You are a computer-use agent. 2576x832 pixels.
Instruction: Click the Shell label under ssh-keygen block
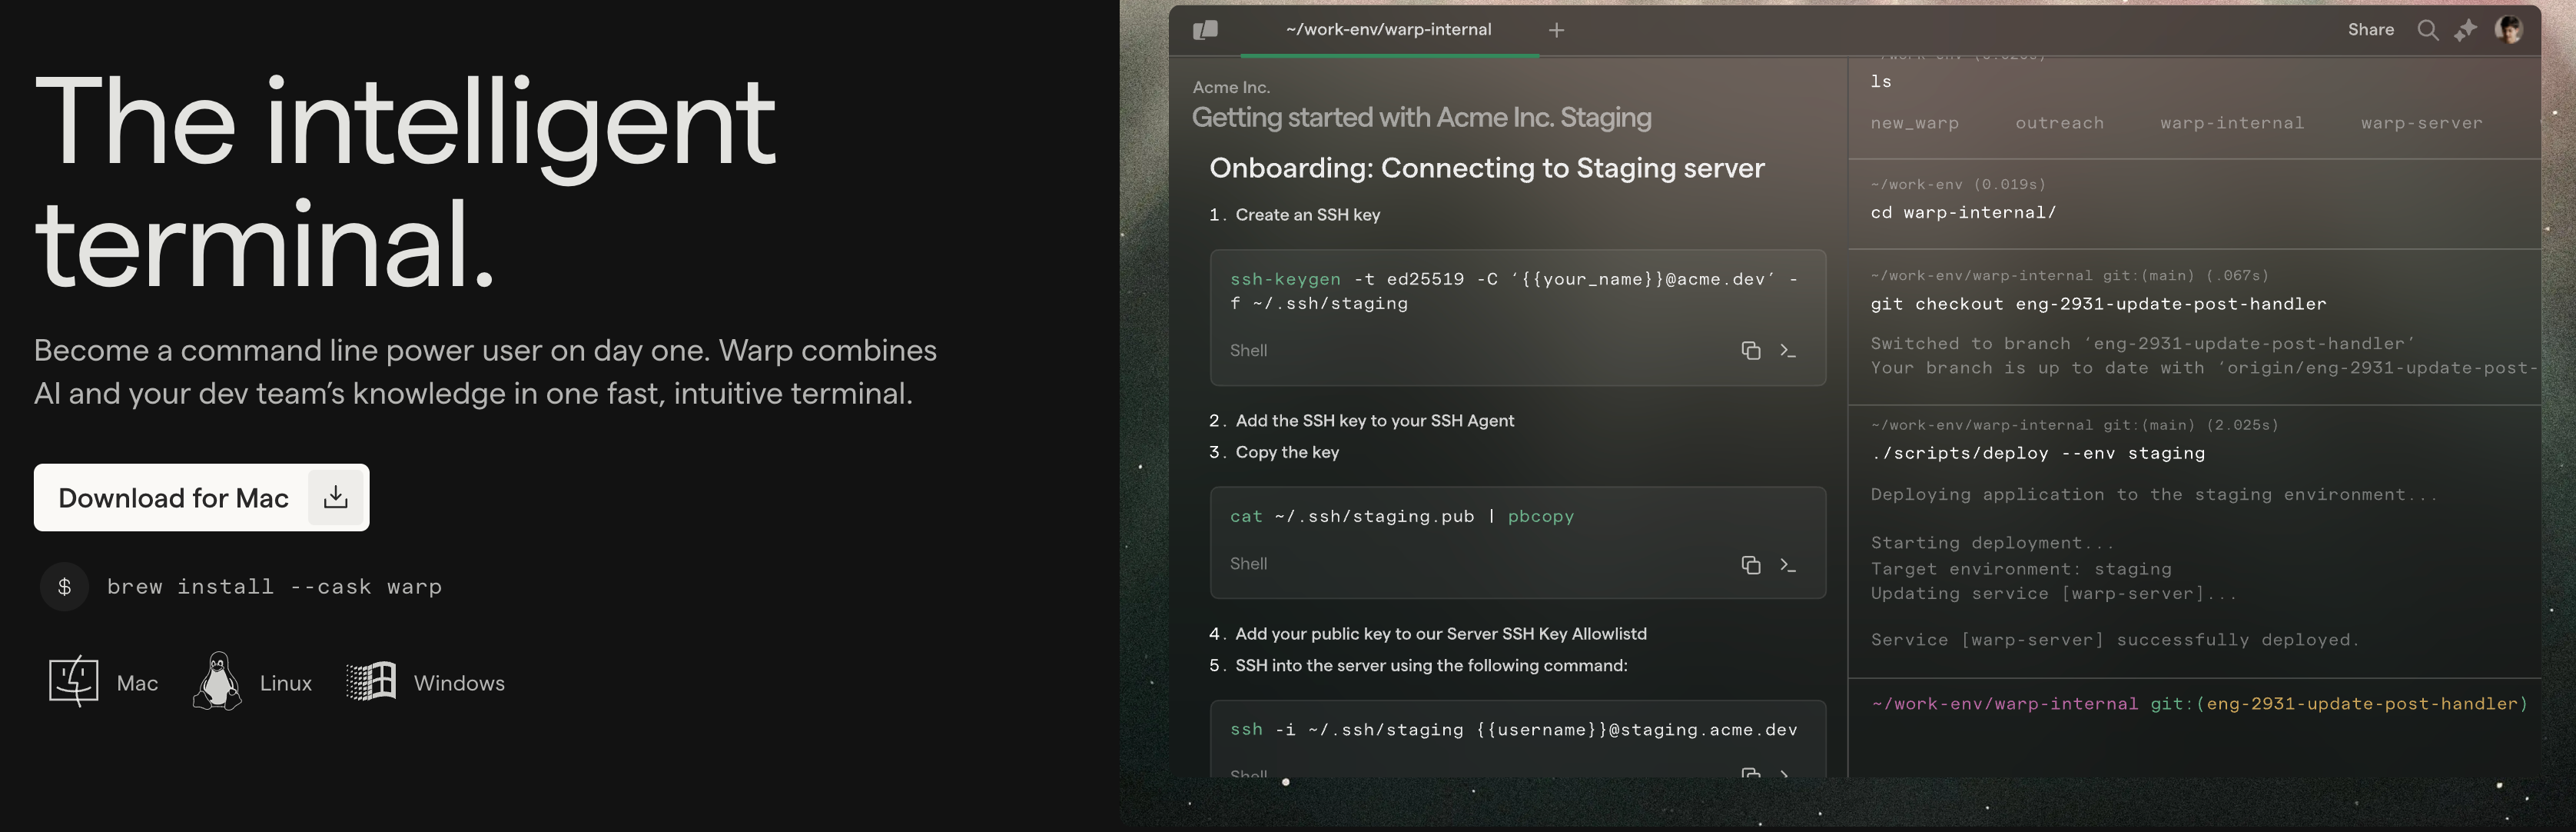pyautogui.click(x=1248, y=350)
